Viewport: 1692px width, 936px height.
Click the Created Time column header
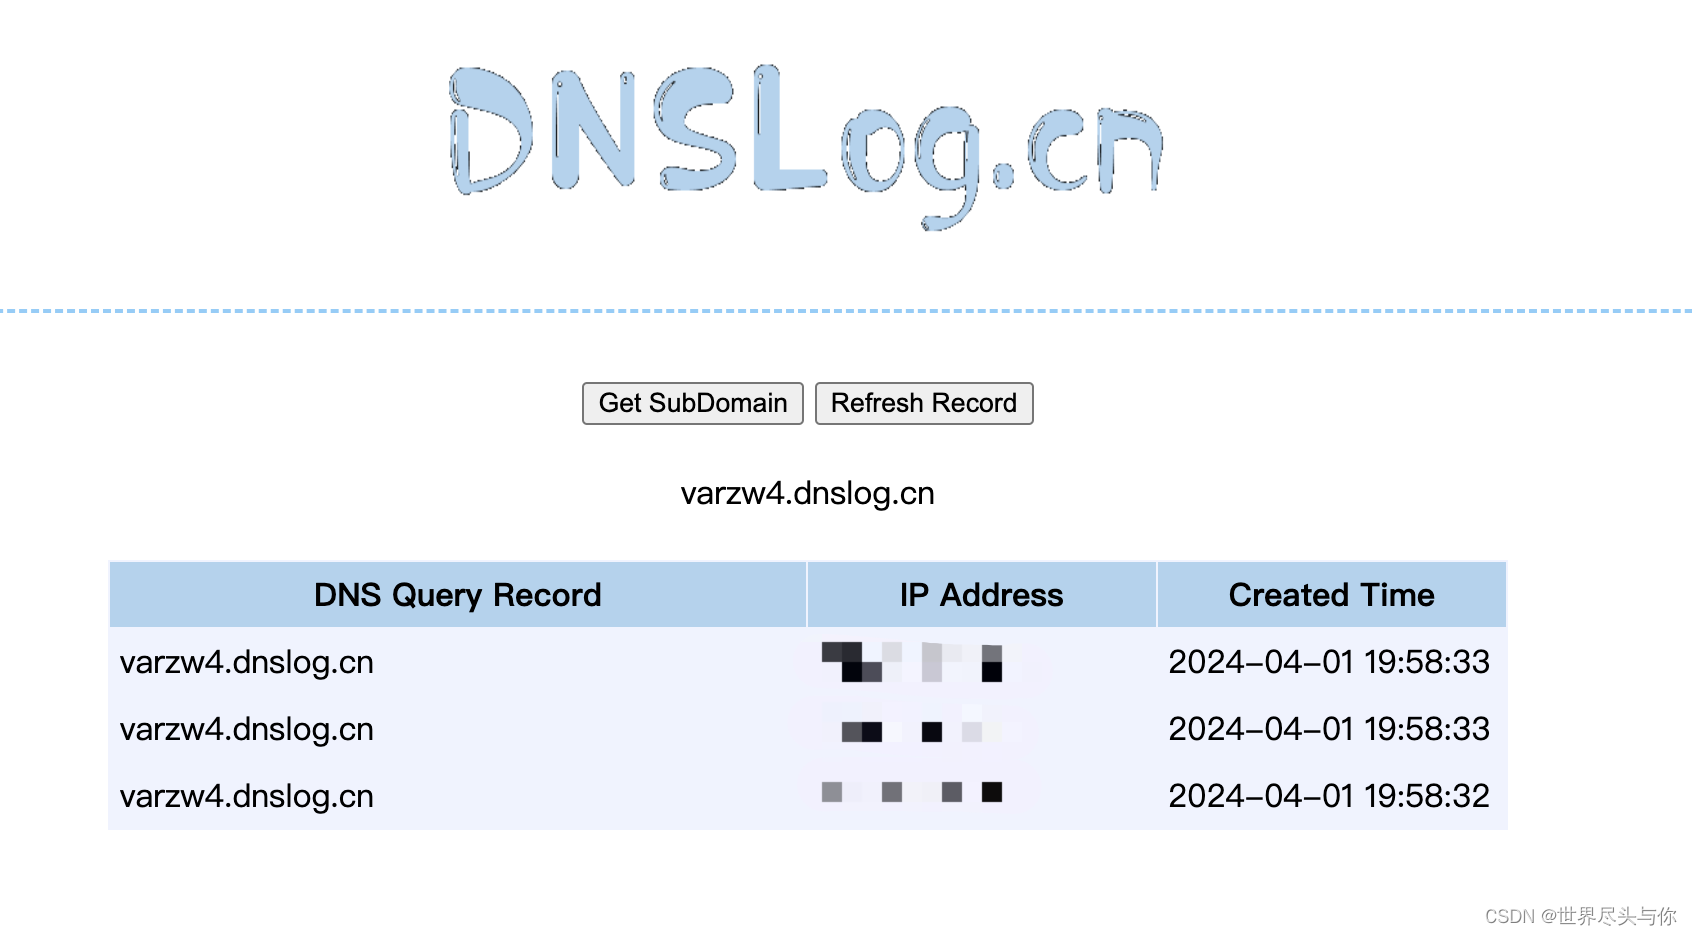coord(1331,595)
